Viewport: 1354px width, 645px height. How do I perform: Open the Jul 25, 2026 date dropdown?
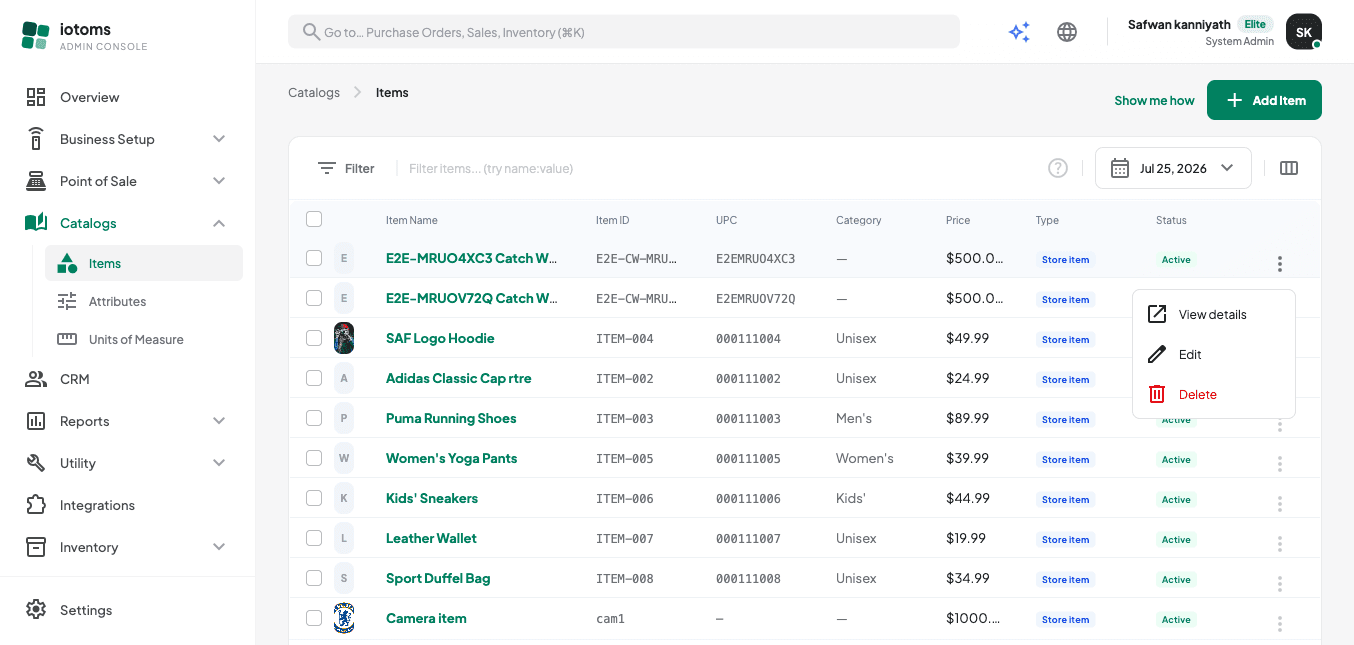pyautogui.click(x=1173, y=168)
